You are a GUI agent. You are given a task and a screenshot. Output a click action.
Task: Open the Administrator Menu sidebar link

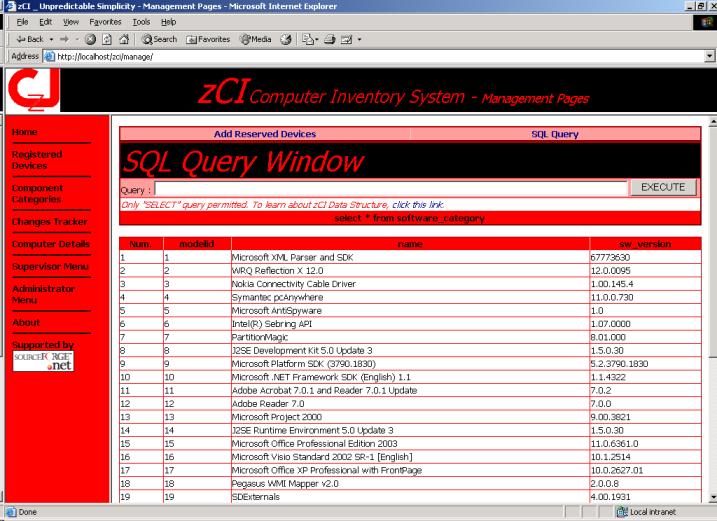point(43,295)
